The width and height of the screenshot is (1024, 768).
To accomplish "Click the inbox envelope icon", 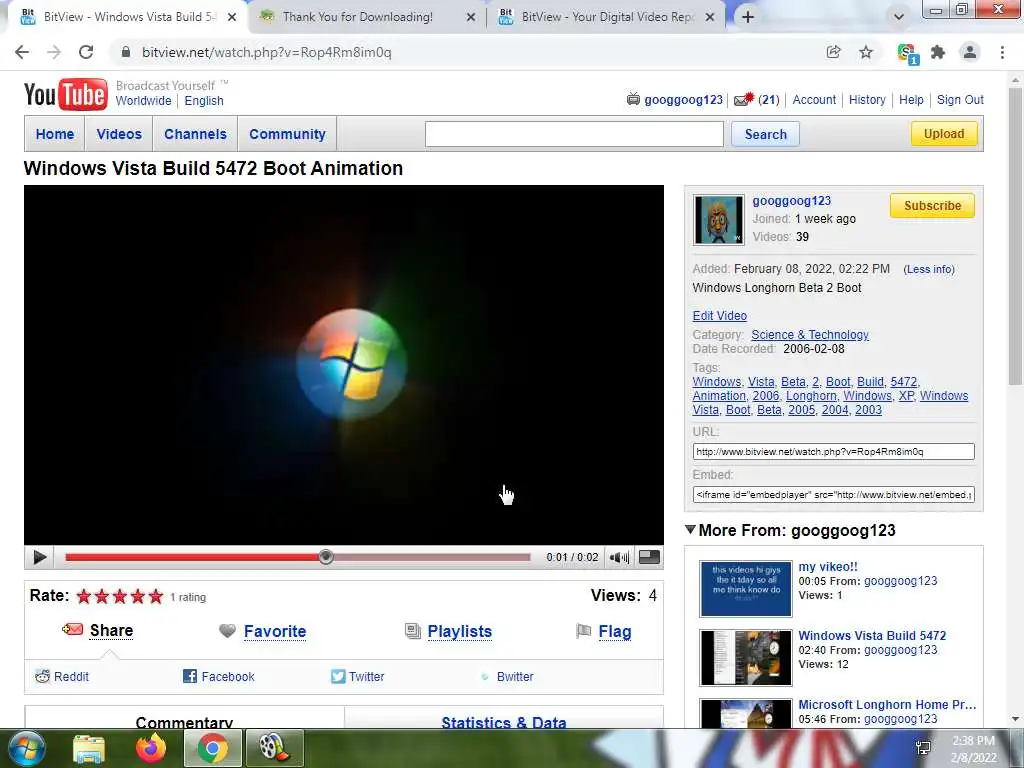I will (744, 99).
